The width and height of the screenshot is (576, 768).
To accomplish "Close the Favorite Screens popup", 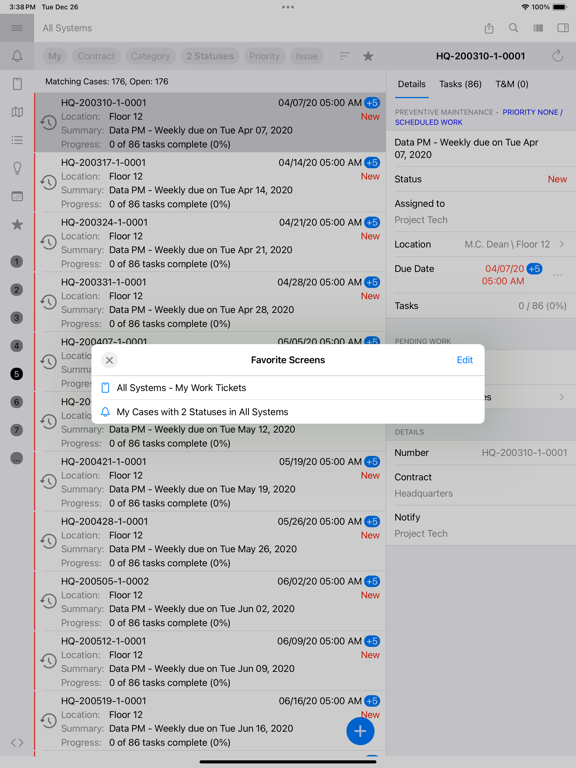I will (x=109, y=360).
